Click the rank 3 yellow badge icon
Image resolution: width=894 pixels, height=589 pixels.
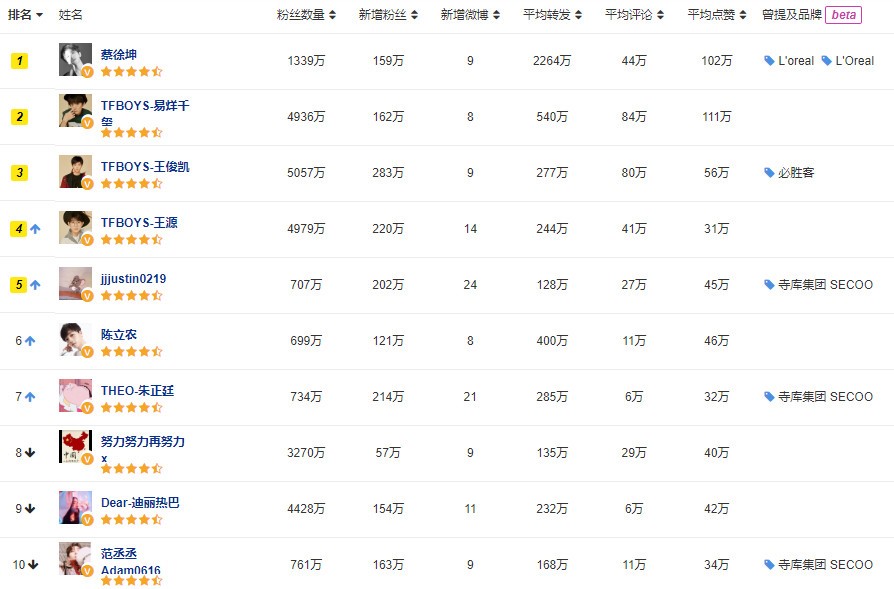point(19,173)
